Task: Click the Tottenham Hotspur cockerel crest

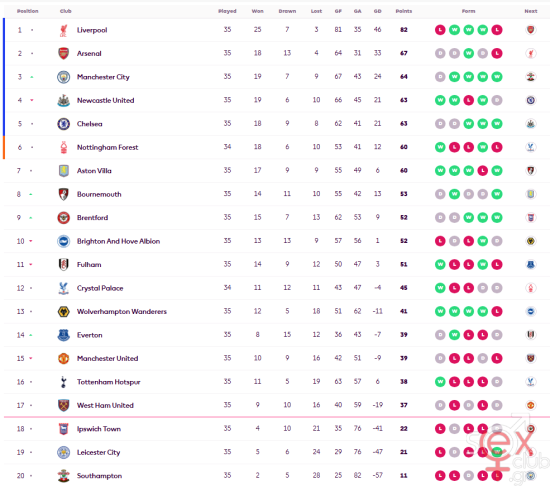Action: (x=63, y=382)
